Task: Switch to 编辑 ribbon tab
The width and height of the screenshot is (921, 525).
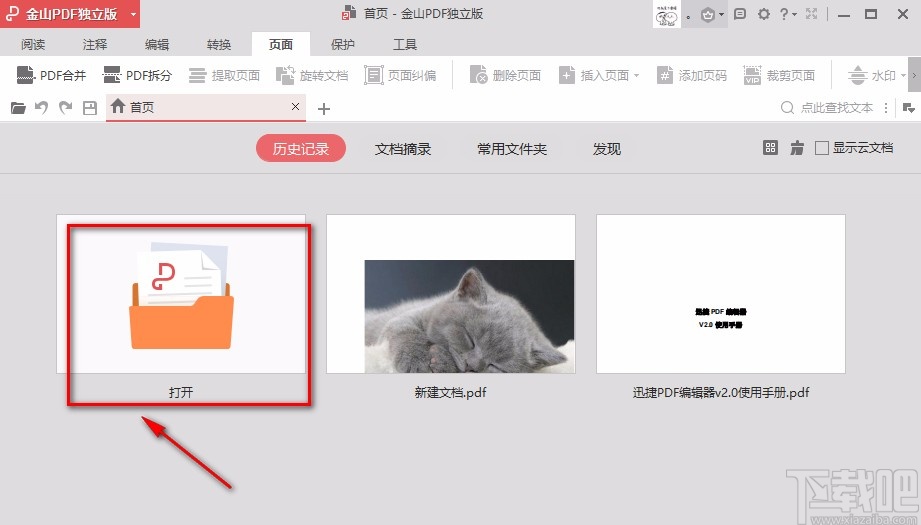Action: pos(157,44)
